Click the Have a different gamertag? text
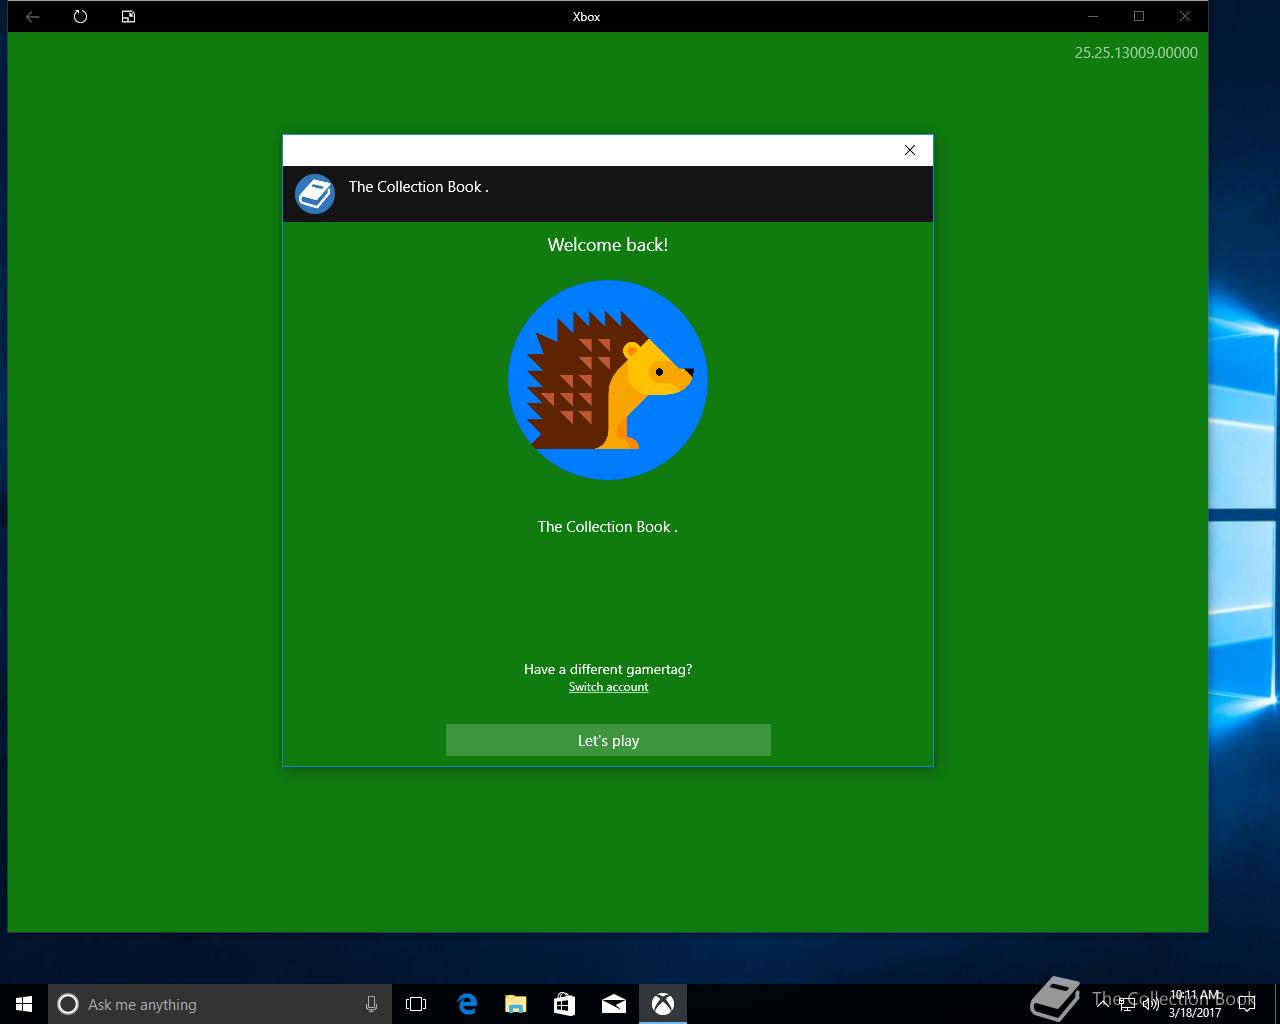Viewport: 1280px width, 1024px height. click(608, 669)
